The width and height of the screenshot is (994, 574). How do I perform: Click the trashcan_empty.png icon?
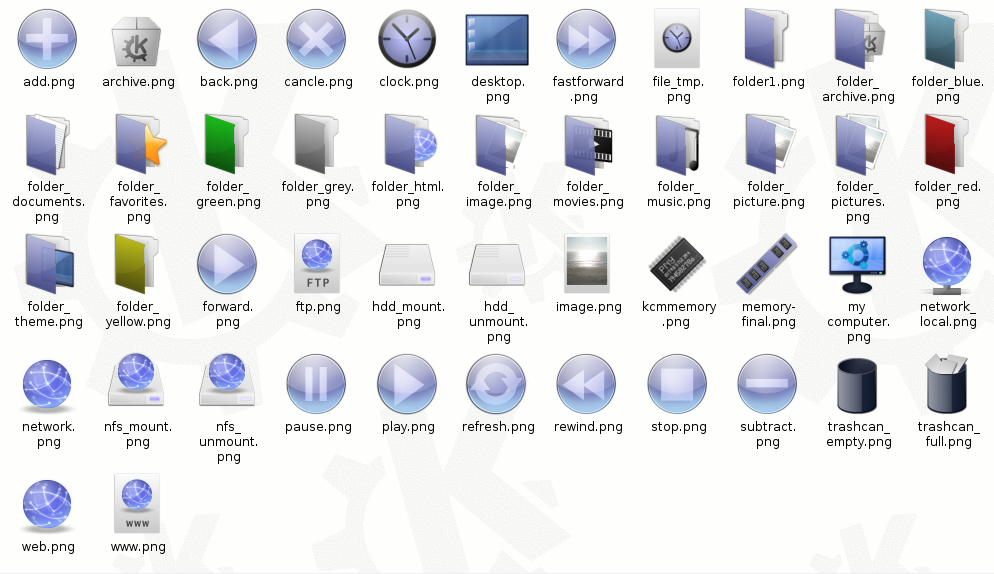pyautogui.click(x=857, y=386)
